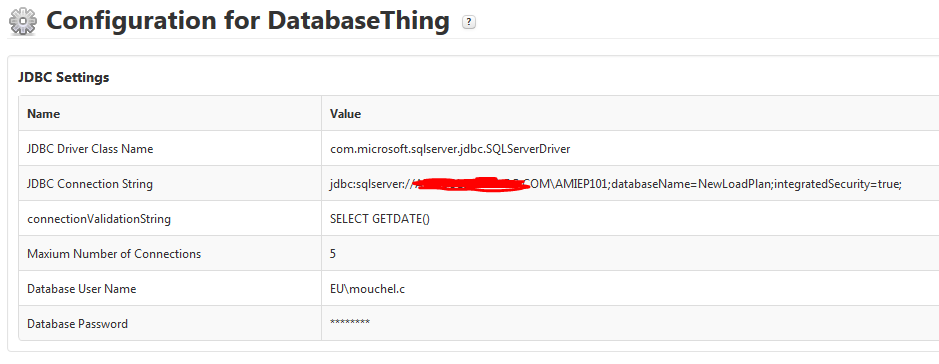The width and height of the screenshot is (939, 364).
Task: Select the JDBC Driver Class Name label
Action: click(90, 149)
